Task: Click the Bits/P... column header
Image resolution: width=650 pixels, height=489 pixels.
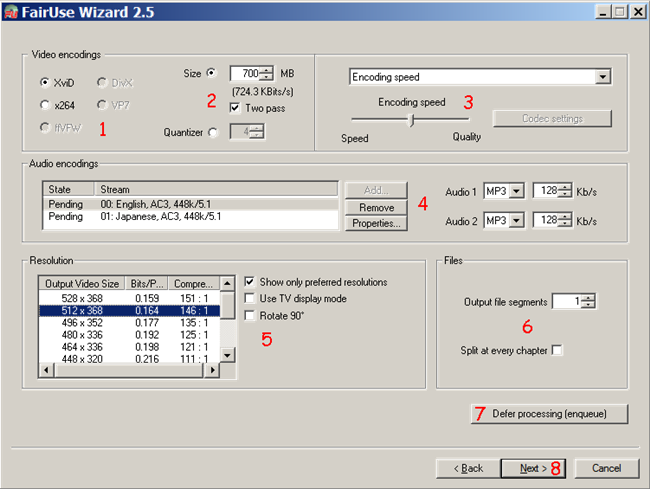Action: click(147, 283)
